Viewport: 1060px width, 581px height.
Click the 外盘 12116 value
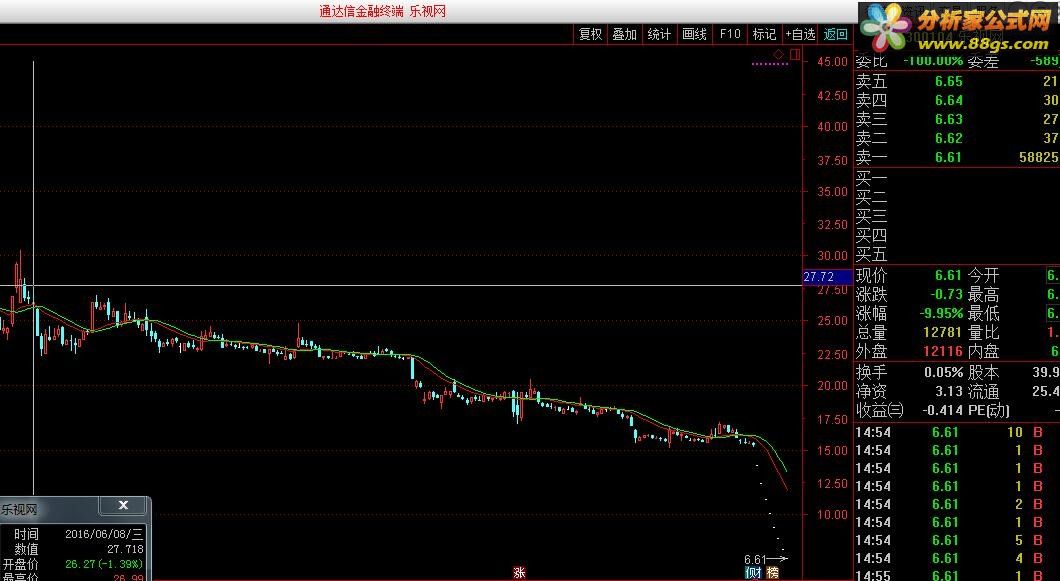tap(943, 351)
